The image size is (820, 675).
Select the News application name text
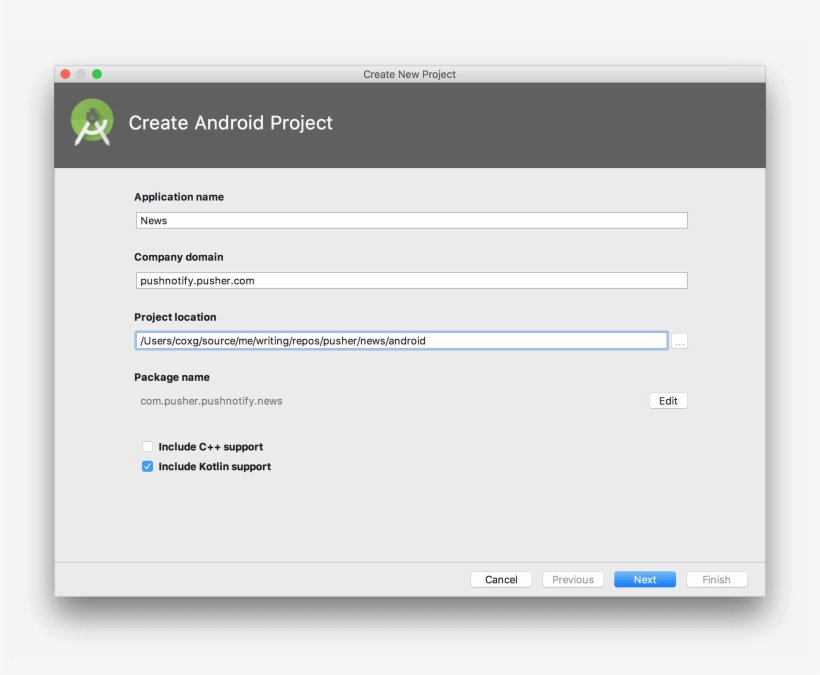click(152, 220)
